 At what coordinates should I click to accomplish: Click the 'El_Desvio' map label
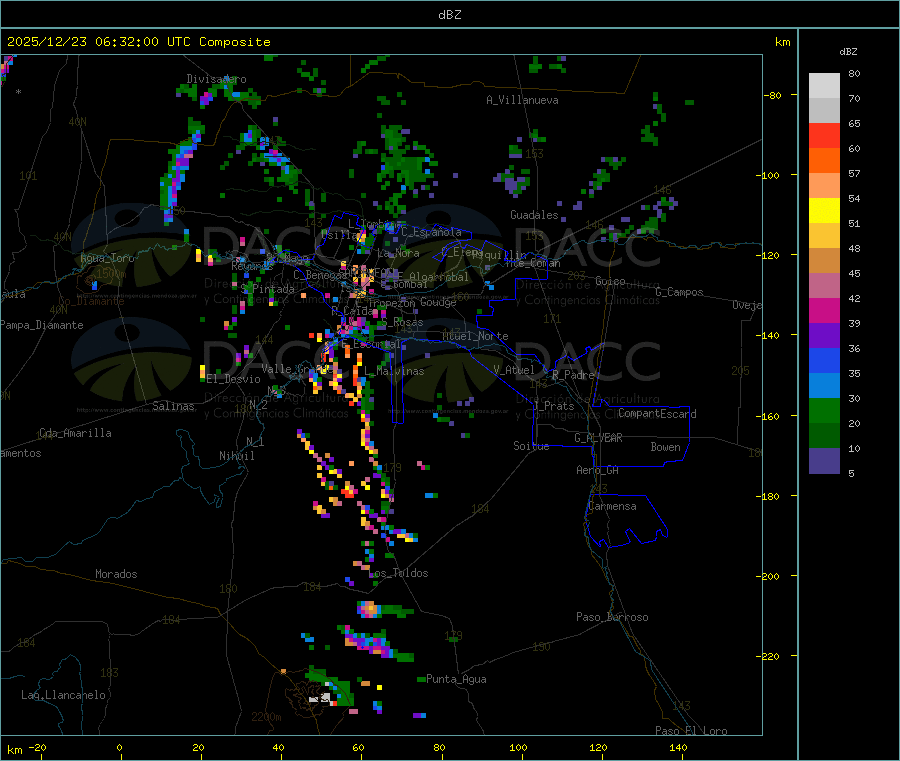click(x=234, y=379)
